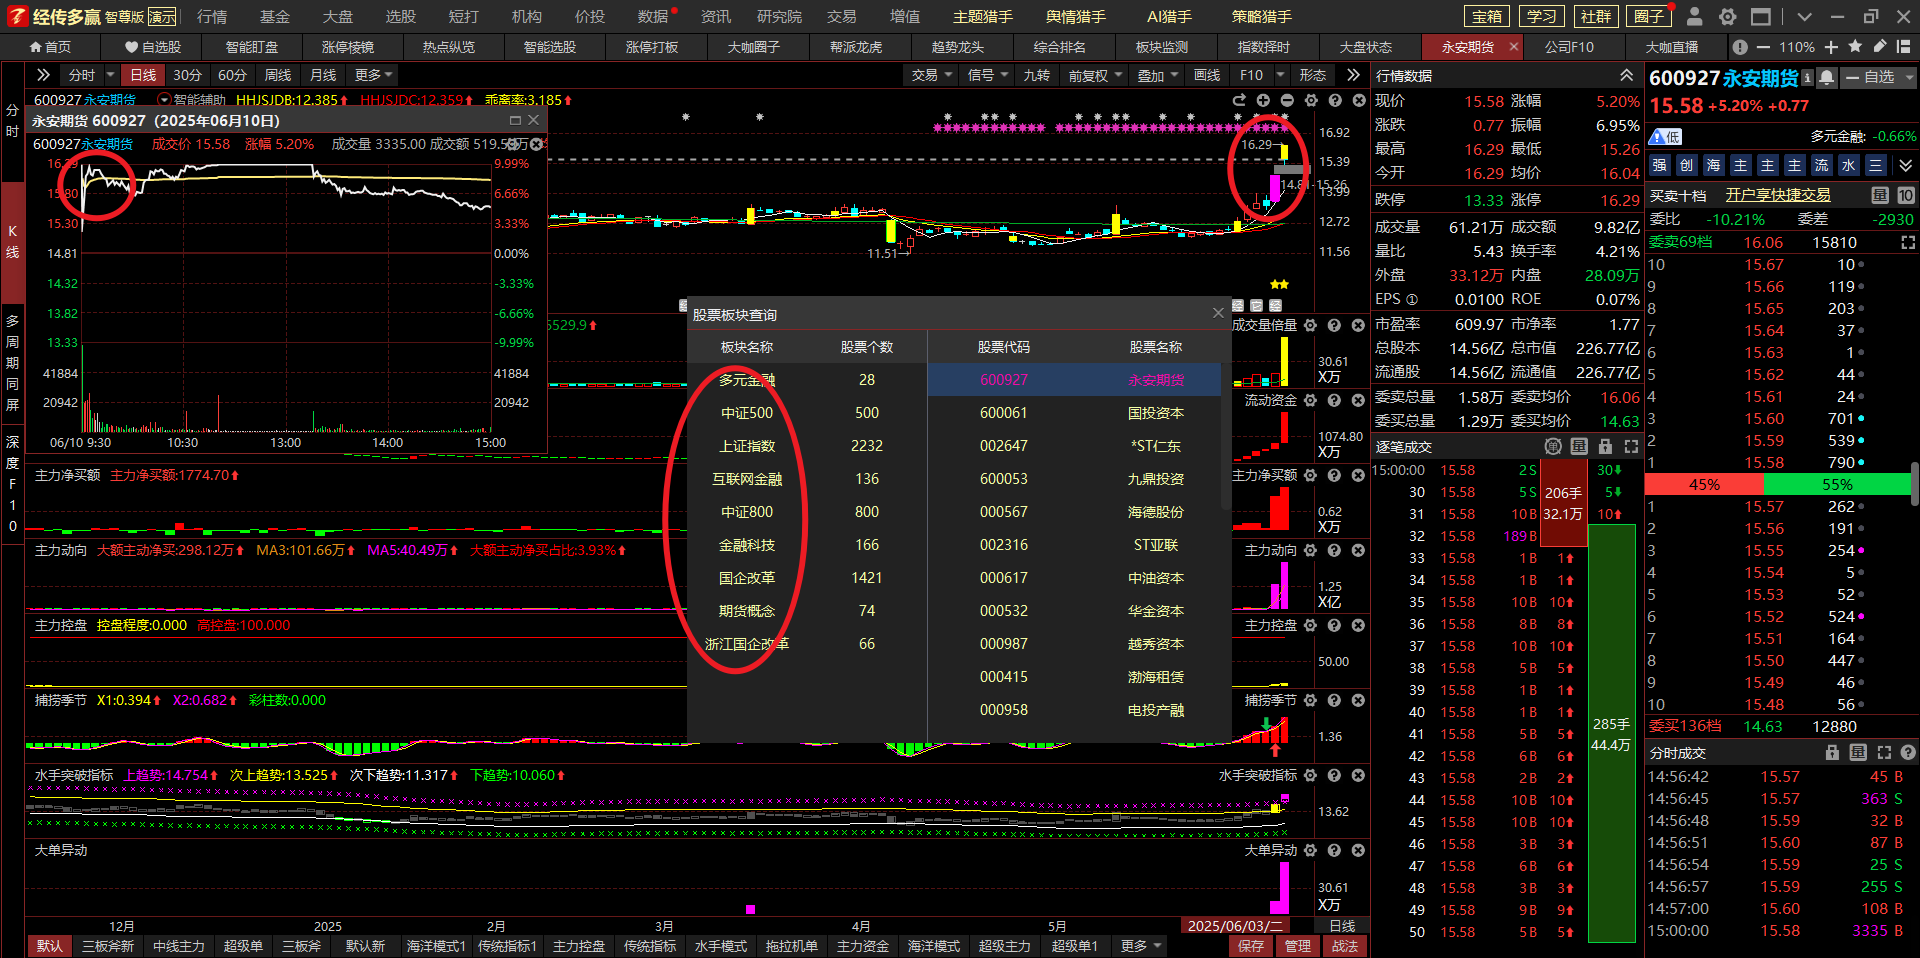Toggle 智能辅助 option above chart
The width and height of the screenshot is (1920, 958).
point(192,100)
